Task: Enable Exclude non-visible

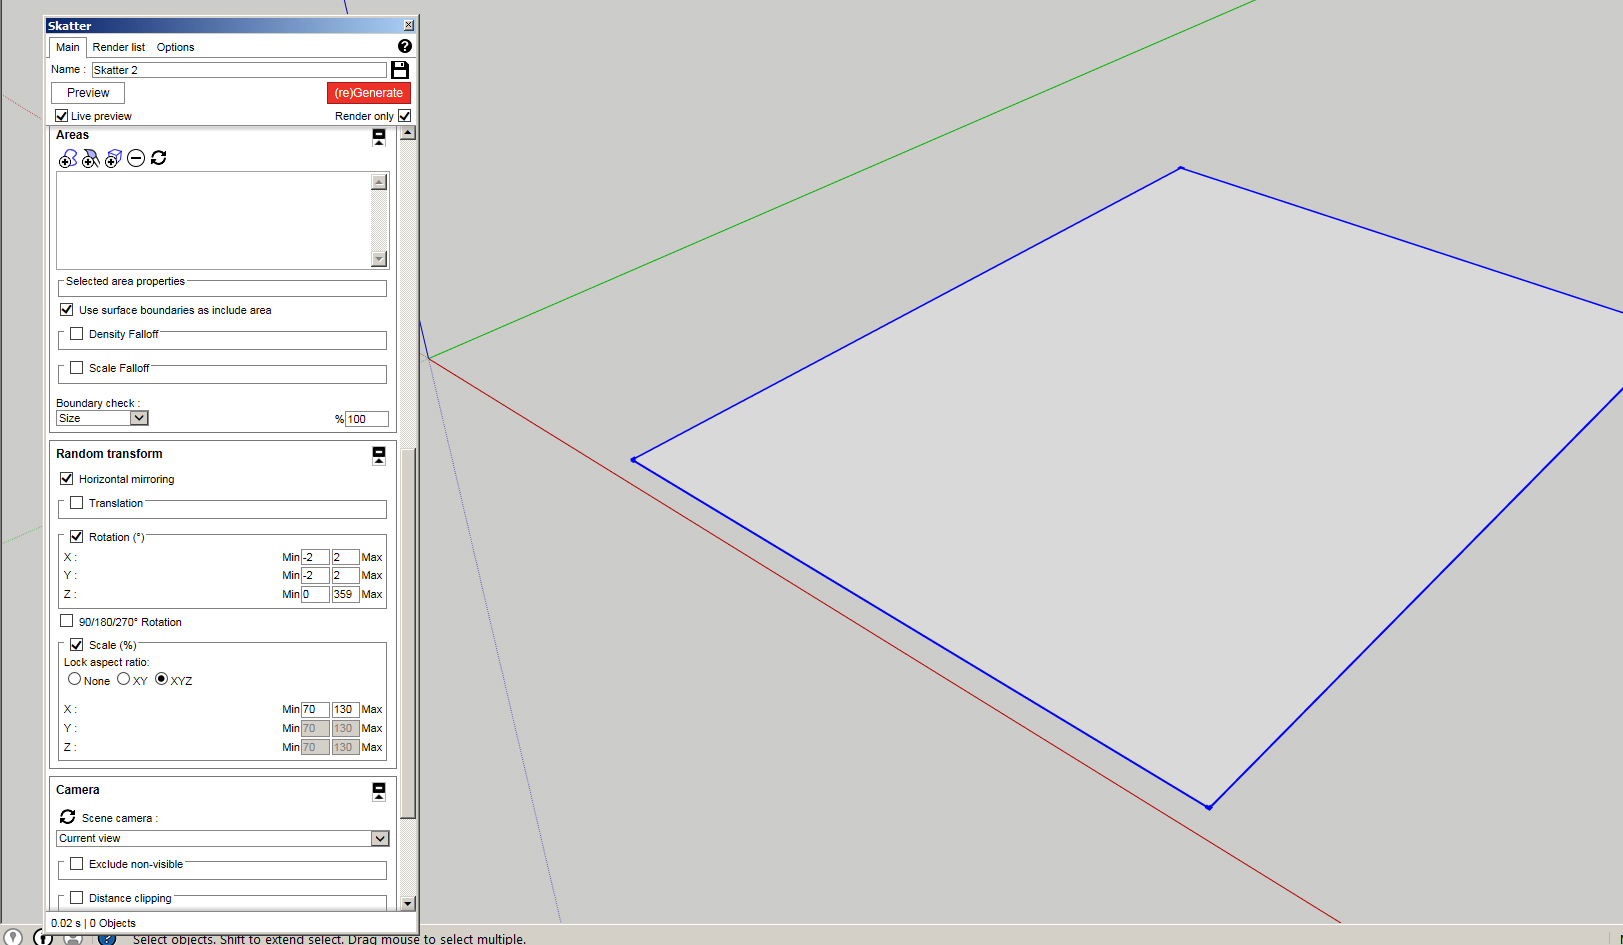Action: [x=76, y=863]
